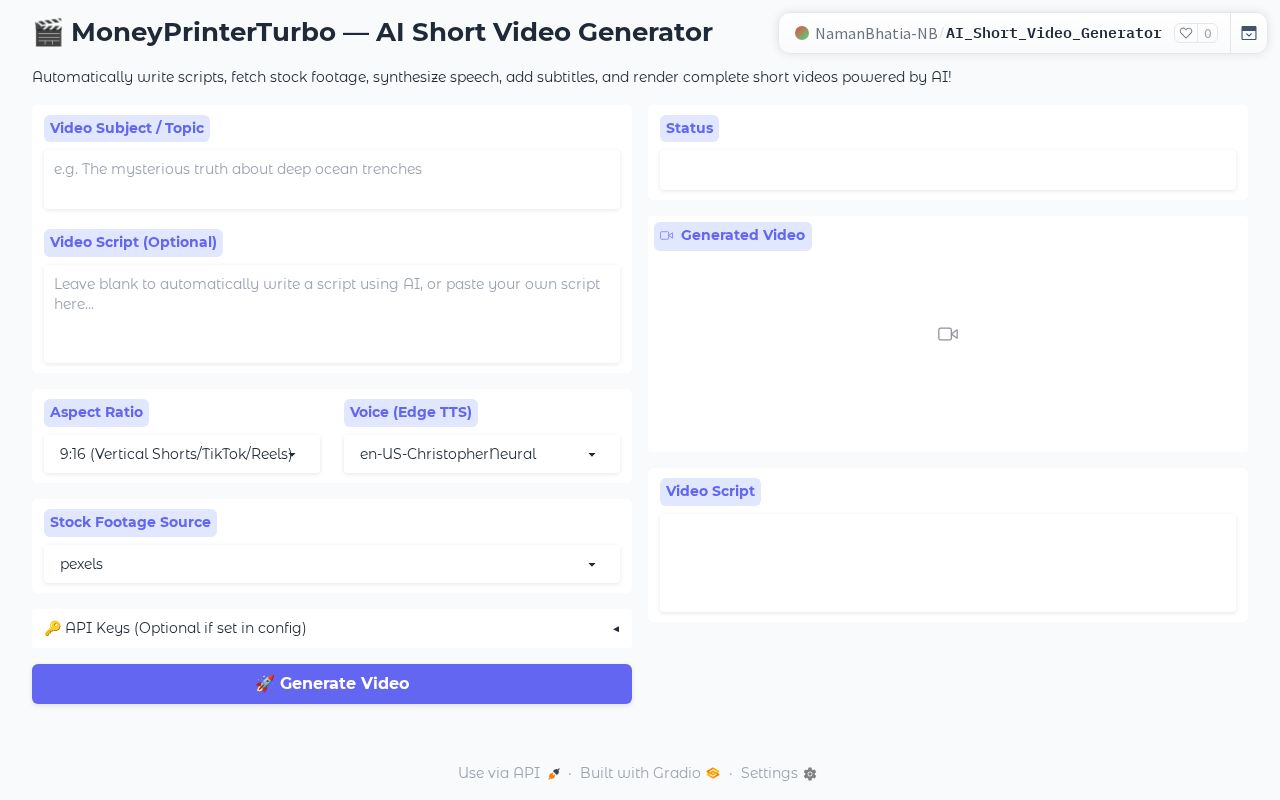Viewport: 1280px width, 800px height.
Task: Open the space menu icon at top right
Action: (x=1249, y=33)
